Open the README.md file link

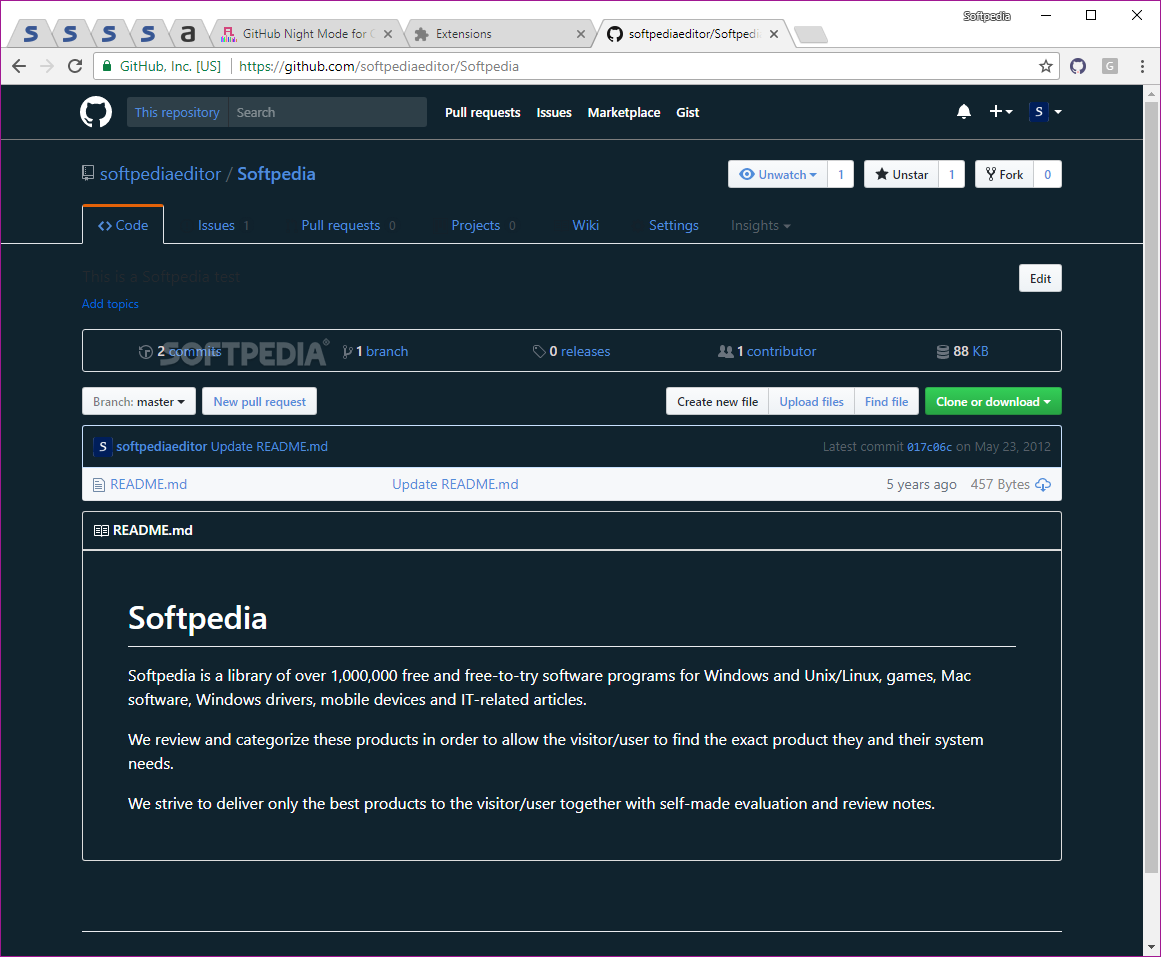pos(148,484)
